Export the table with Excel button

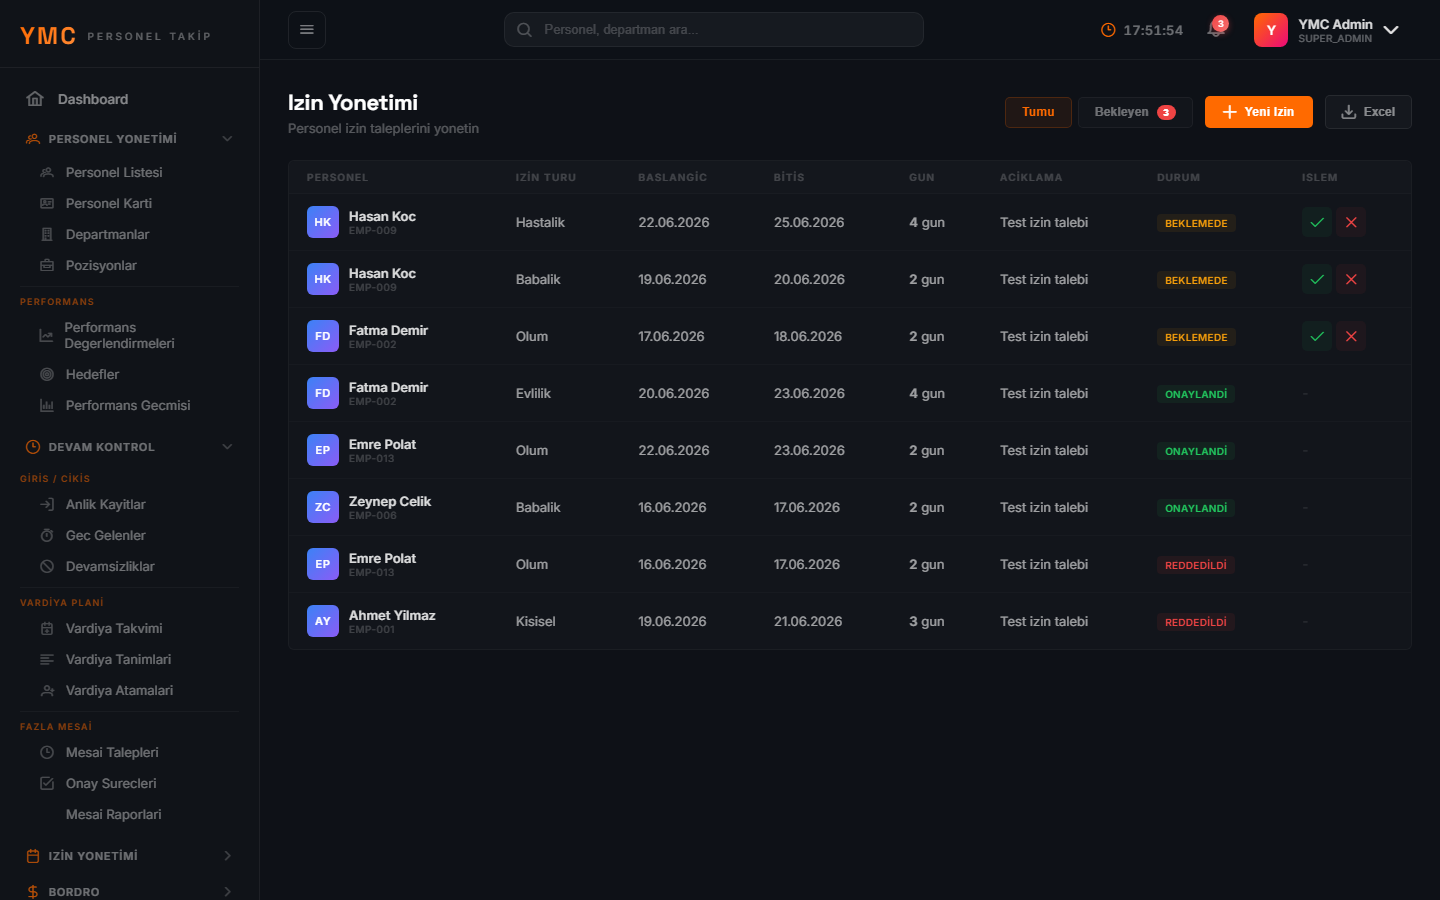point(1368,112)
